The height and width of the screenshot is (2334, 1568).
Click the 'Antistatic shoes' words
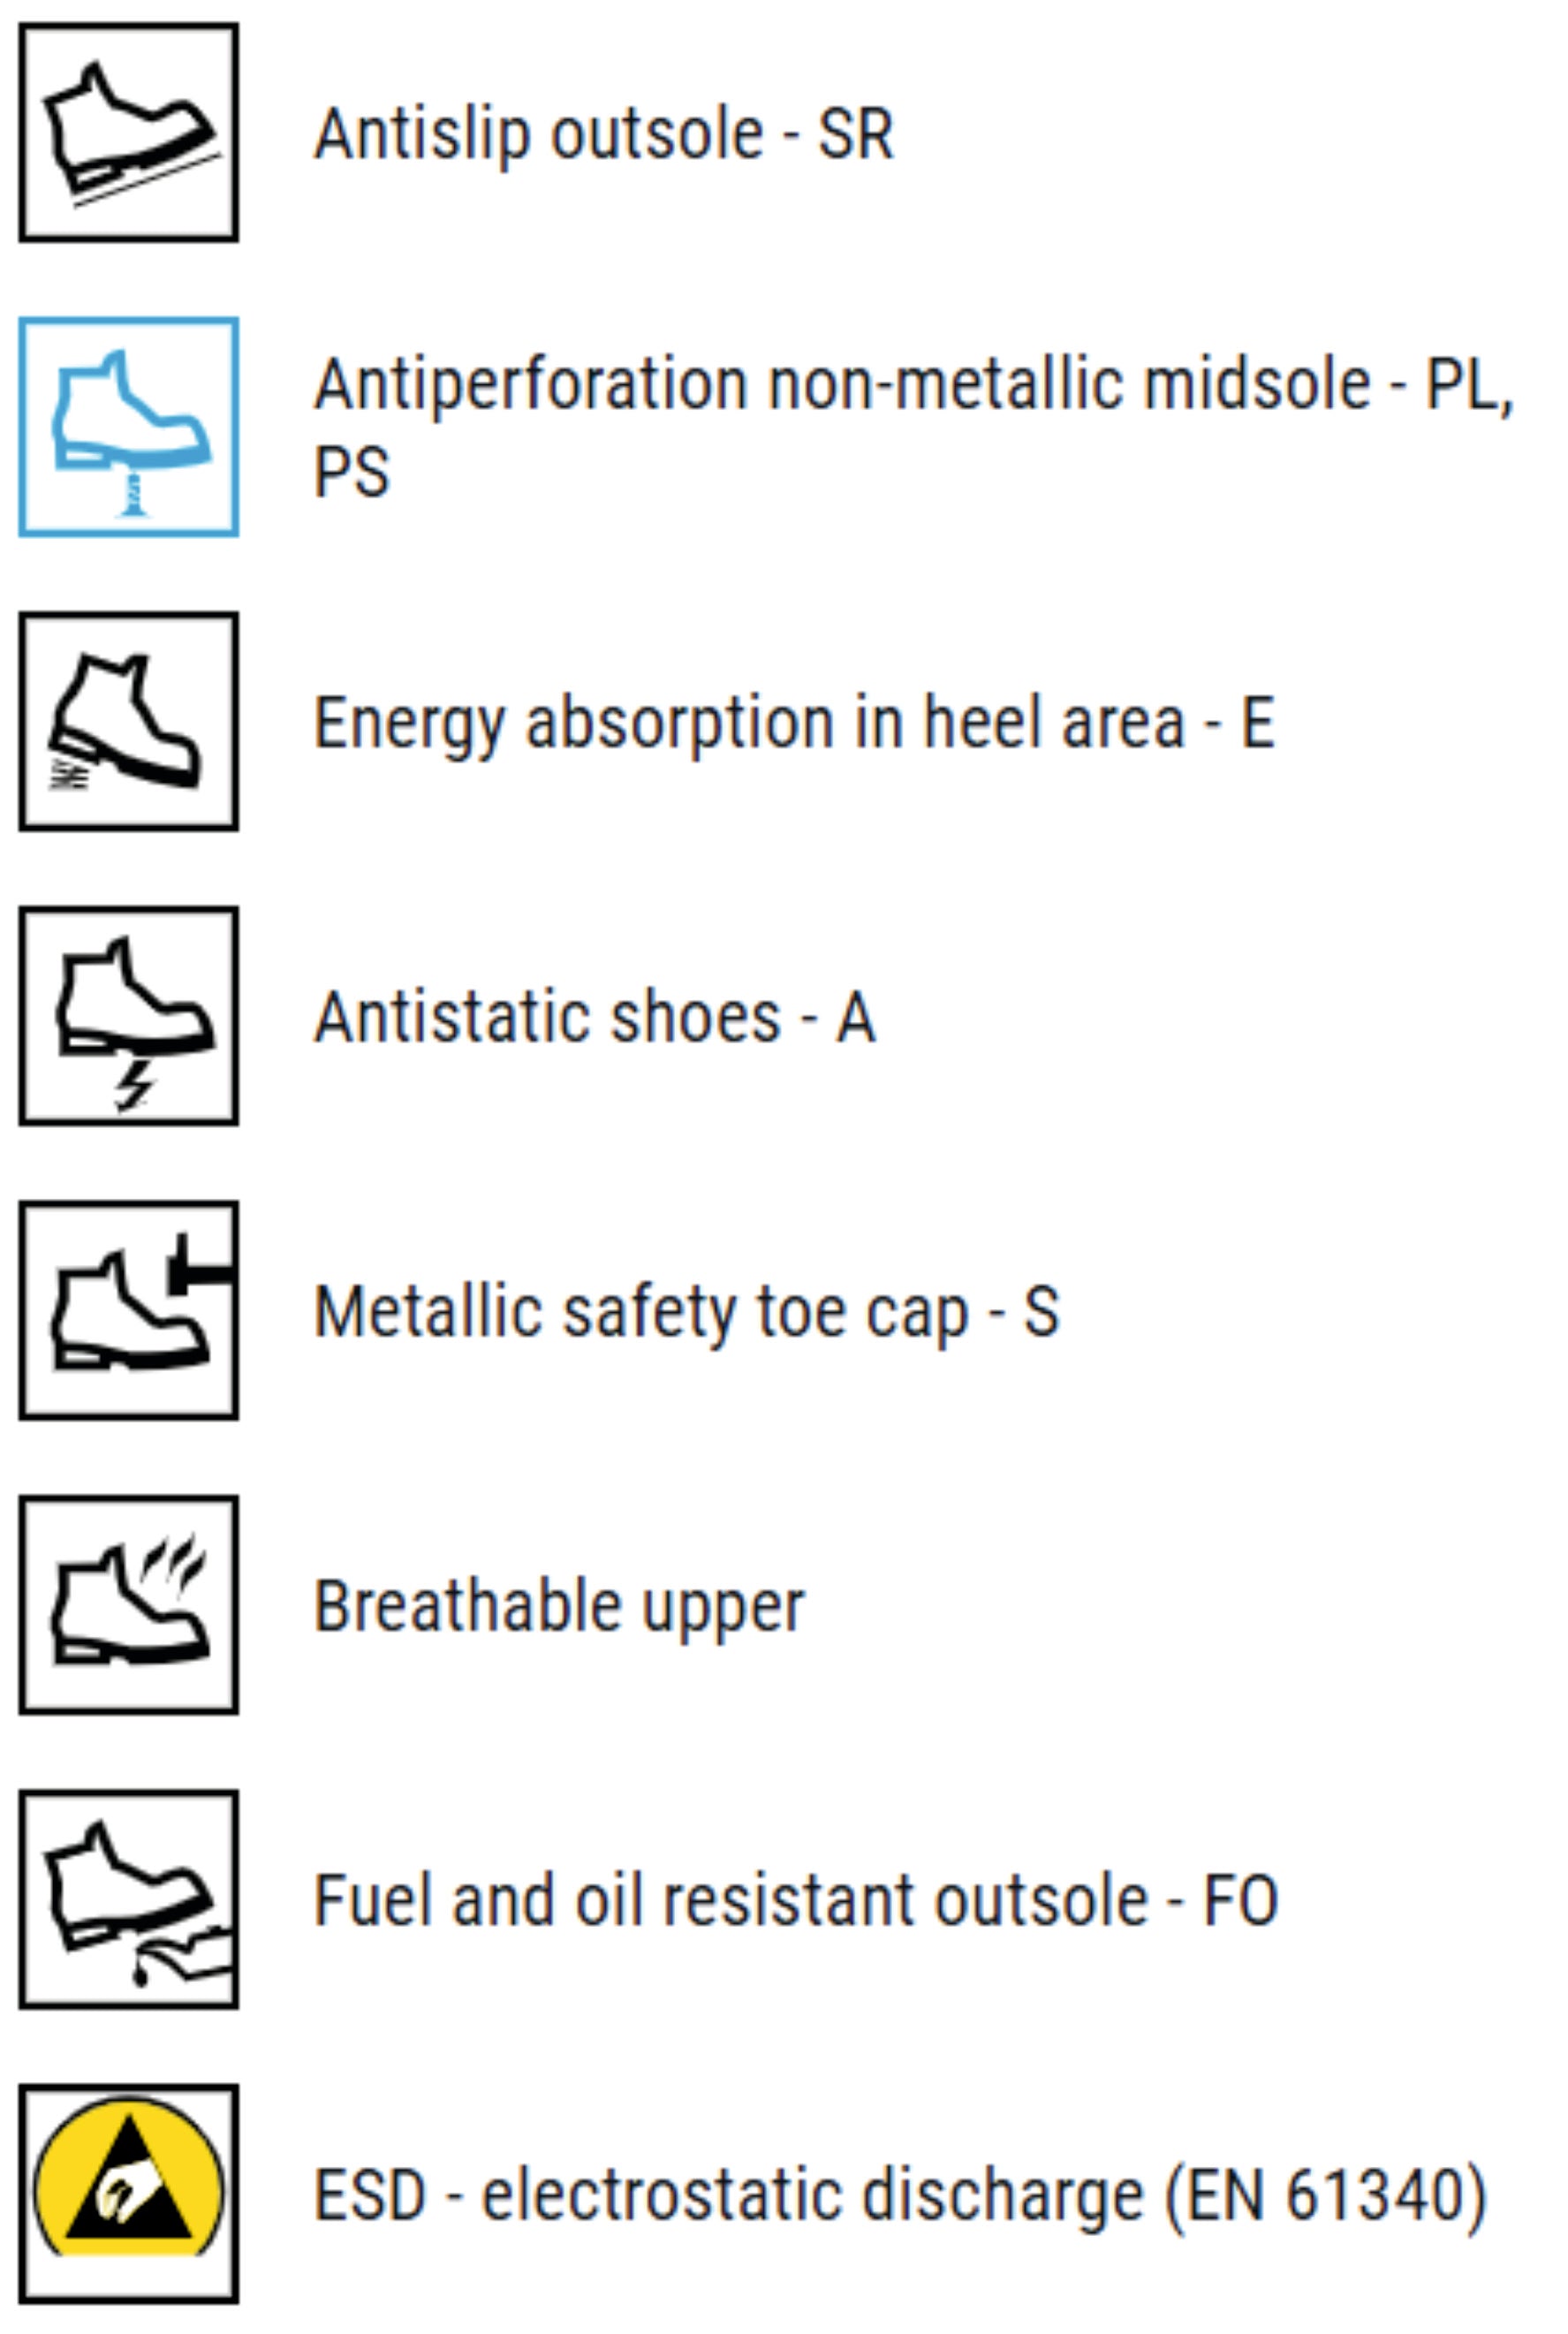546,1018
